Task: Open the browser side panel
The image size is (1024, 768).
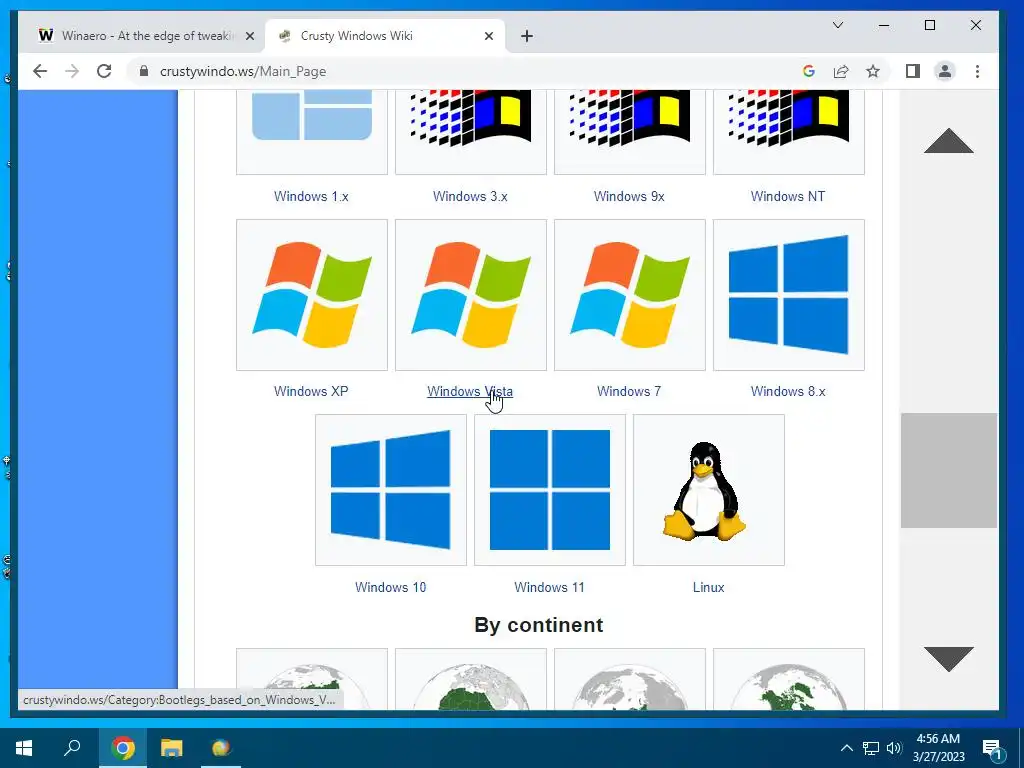Action: [913, 71]
